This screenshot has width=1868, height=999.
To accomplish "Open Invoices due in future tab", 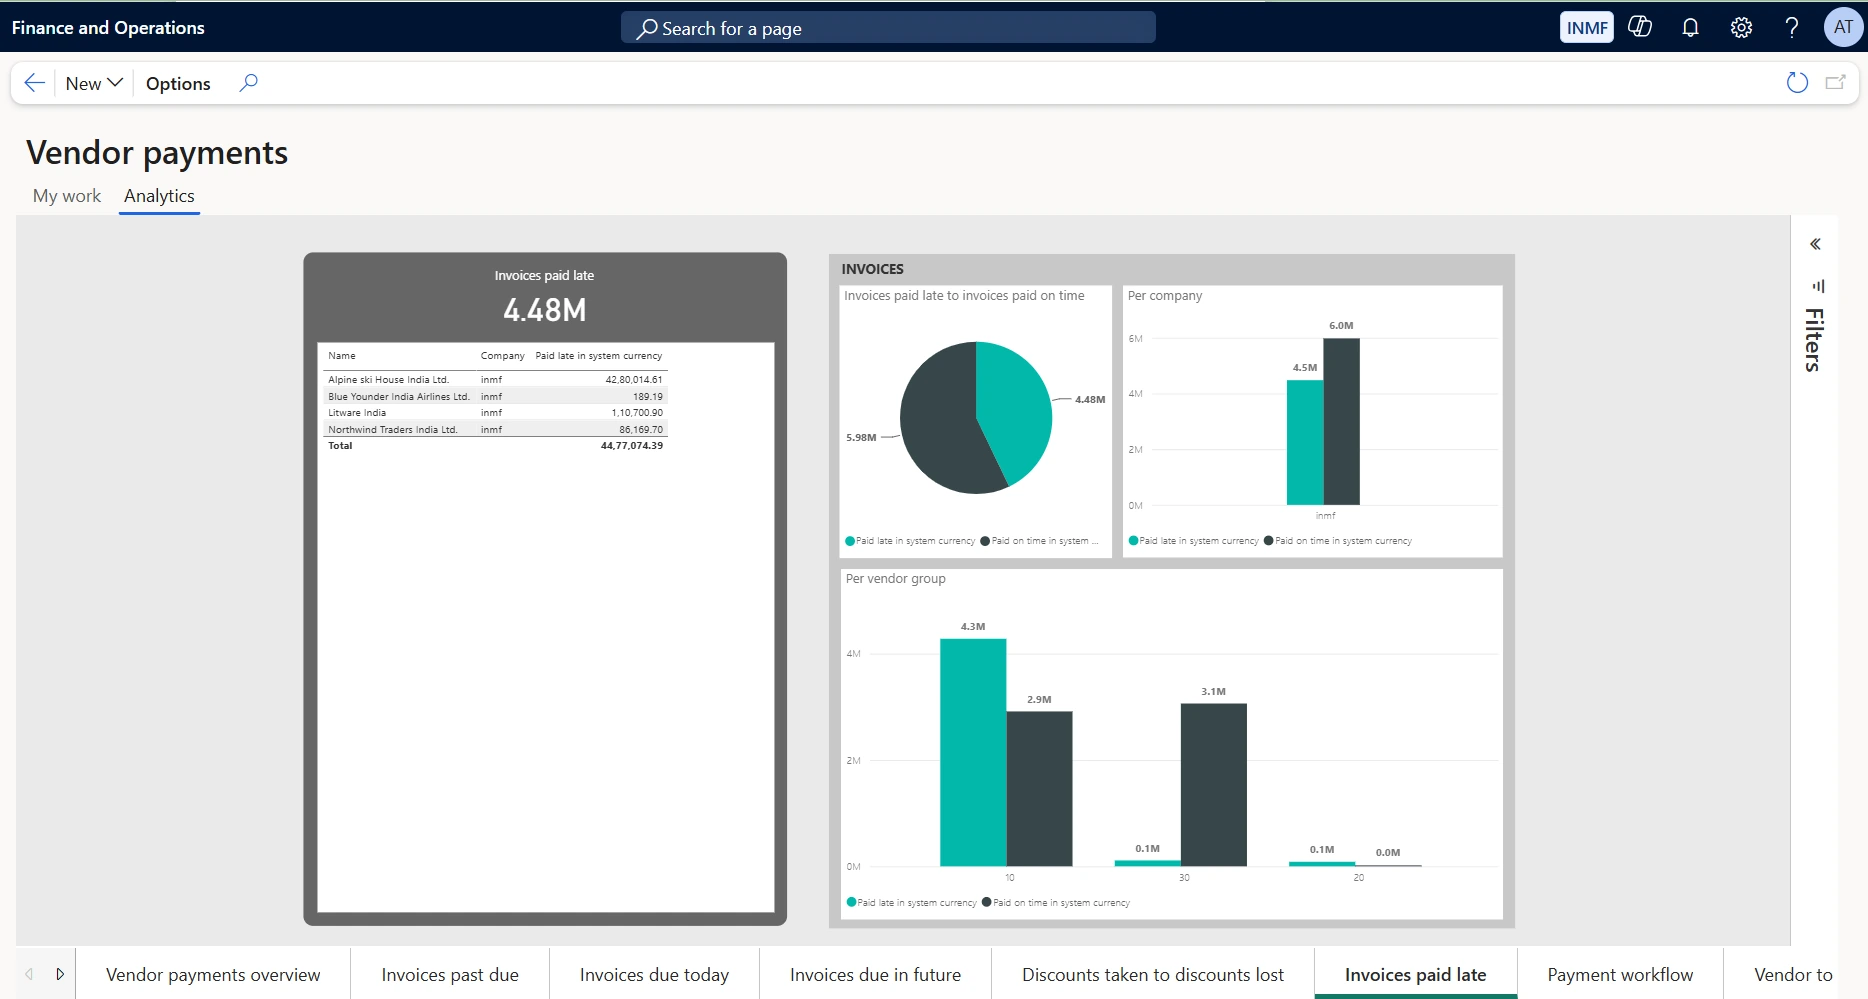I will click(x=875, y=975).
